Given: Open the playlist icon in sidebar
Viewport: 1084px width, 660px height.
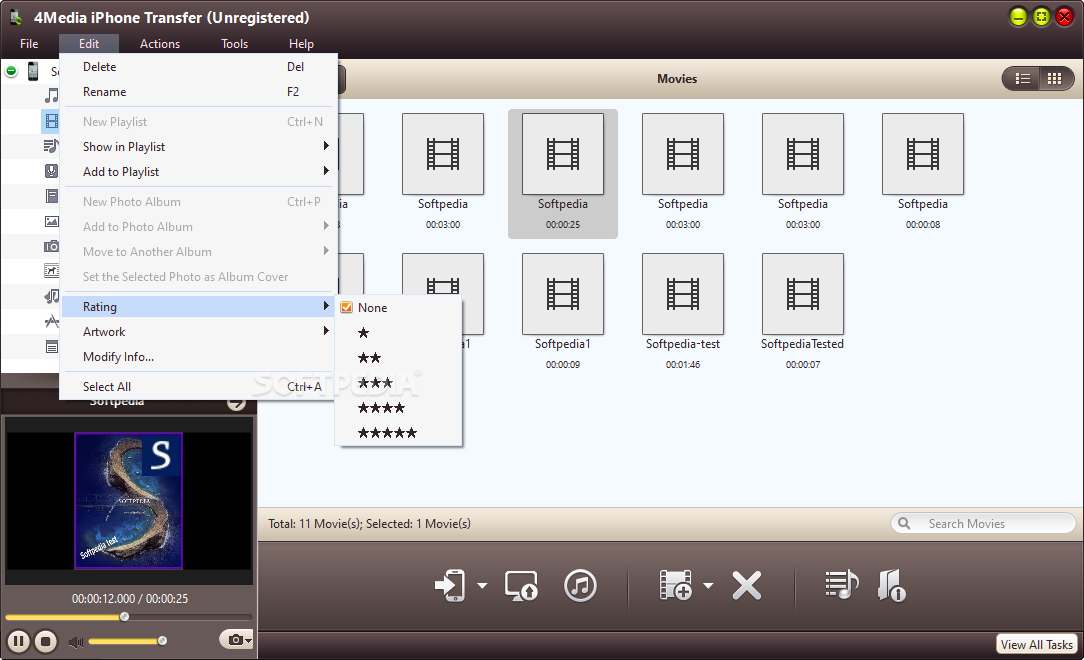Looking at the screenshot, I should pos(52,146).
